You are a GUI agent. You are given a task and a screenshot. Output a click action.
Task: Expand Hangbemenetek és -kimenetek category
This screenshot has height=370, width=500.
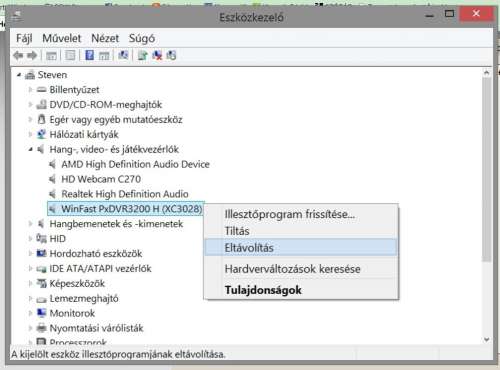pos(30,224)
